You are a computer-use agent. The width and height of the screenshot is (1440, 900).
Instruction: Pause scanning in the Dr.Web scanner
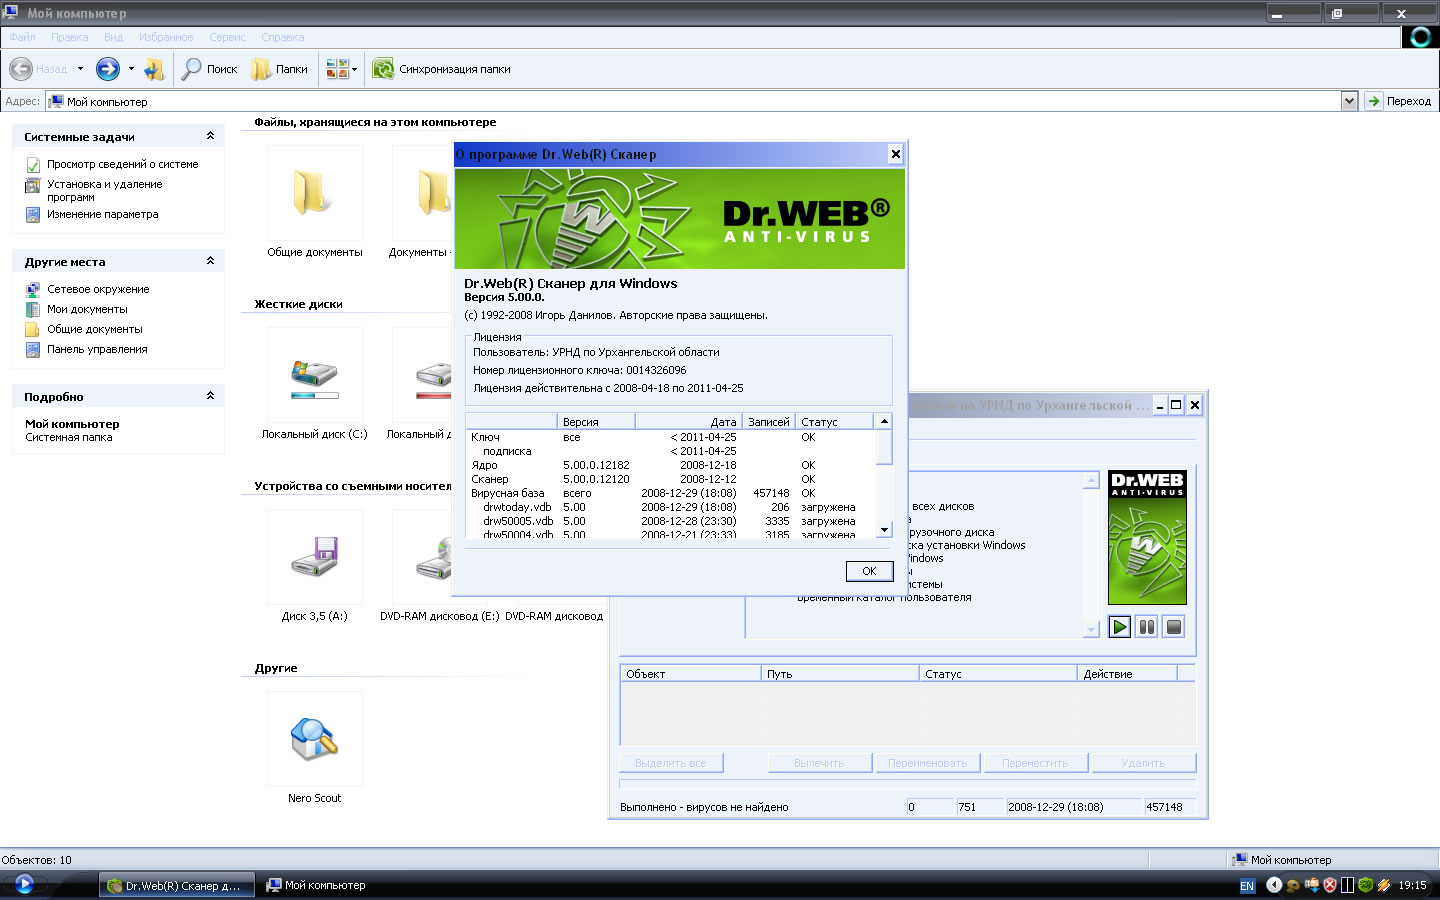1147,627
